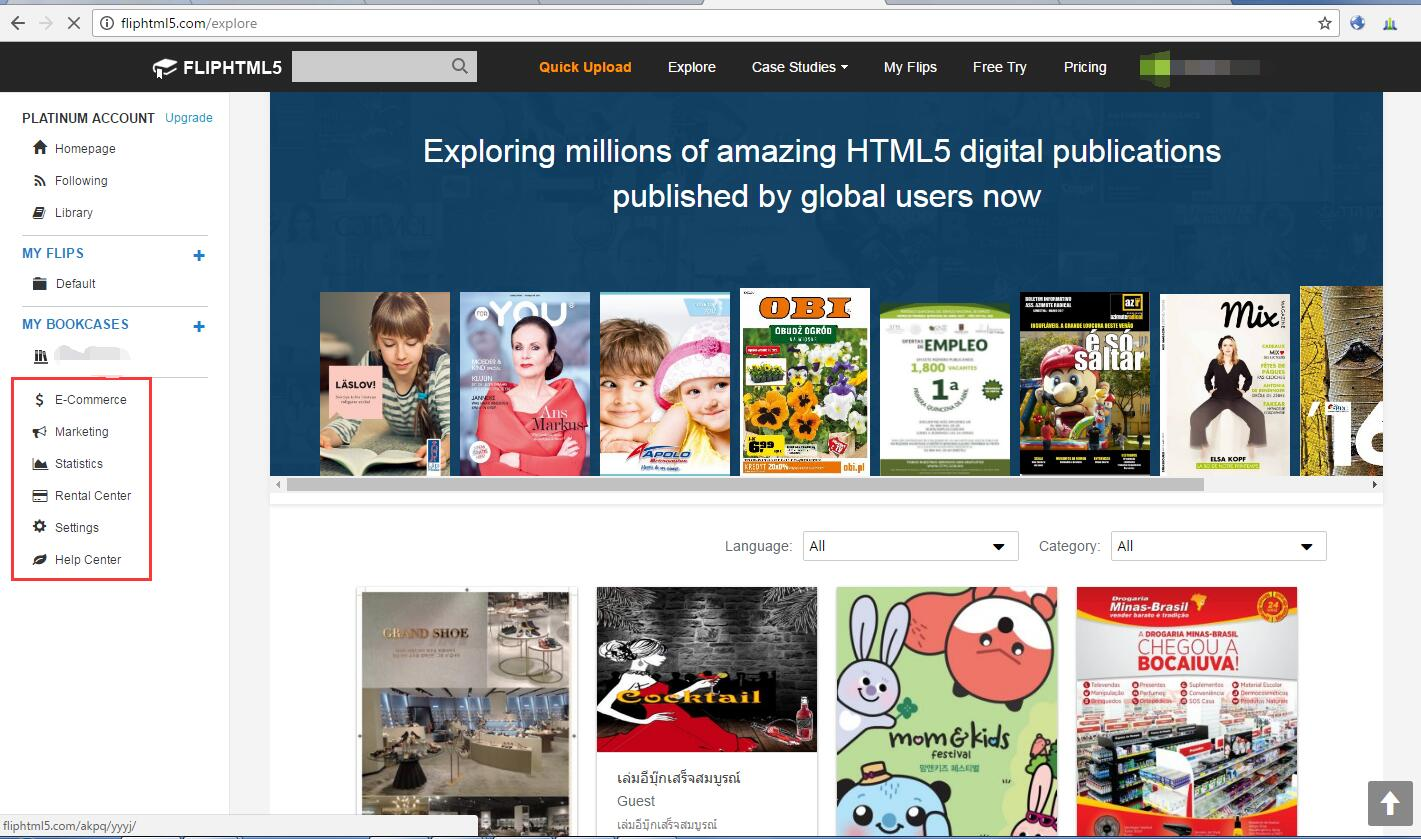Click the Marketing megaphone icon
The image size is (1421, 839).
pyautogui.click(x=40, y=432)
